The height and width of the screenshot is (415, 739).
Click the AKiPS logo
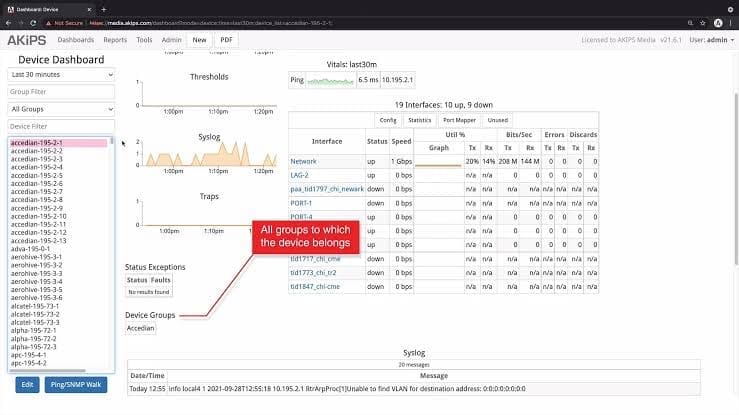click(27, 40)
